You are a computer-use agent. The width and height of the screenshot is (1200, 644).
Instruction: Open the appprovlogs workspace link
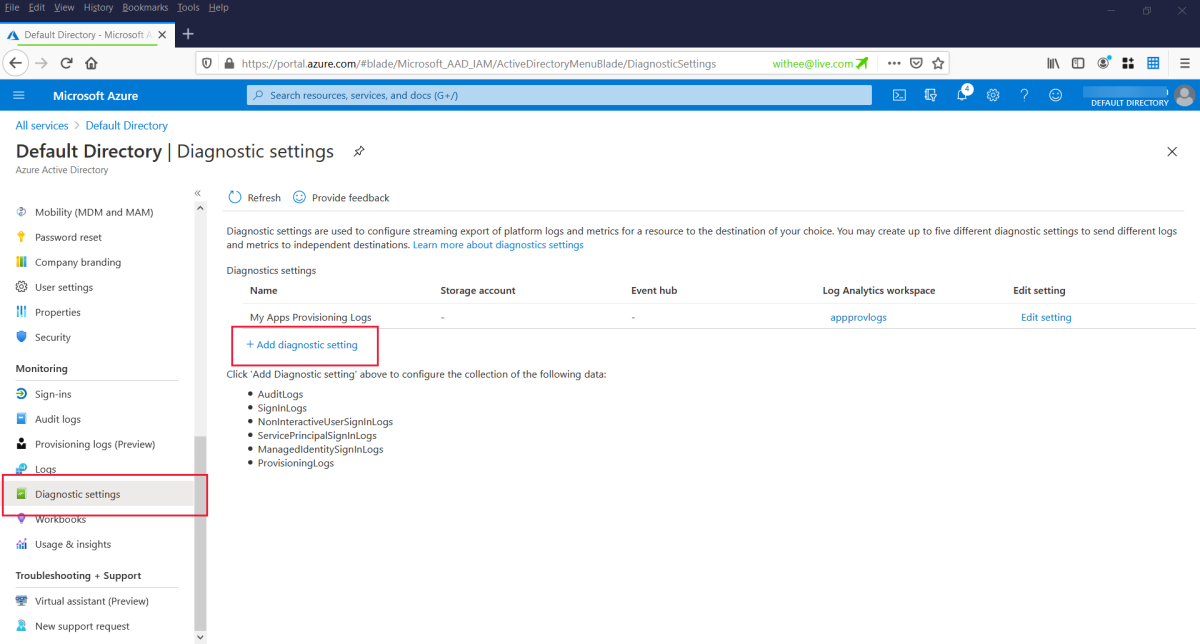coord(858,317)
